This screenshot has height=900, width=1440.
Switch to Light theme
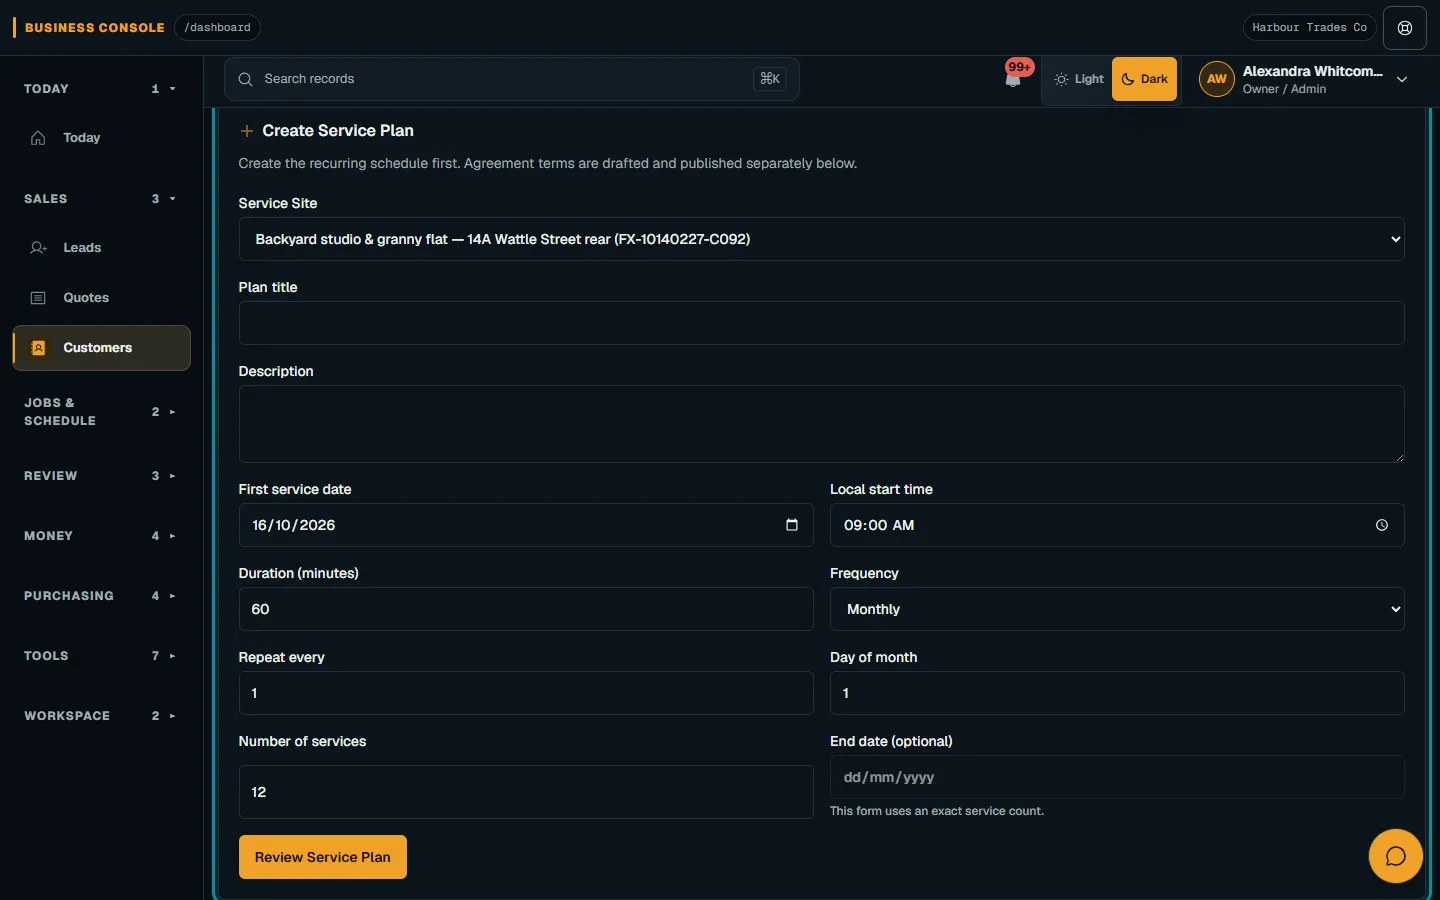click(1079, 79)
